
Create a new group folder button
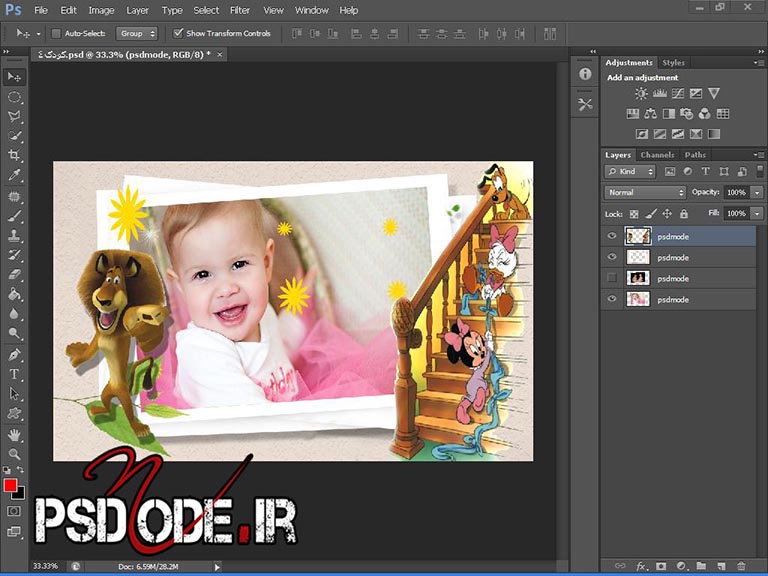pyautogui.click(x=701, y=566)
